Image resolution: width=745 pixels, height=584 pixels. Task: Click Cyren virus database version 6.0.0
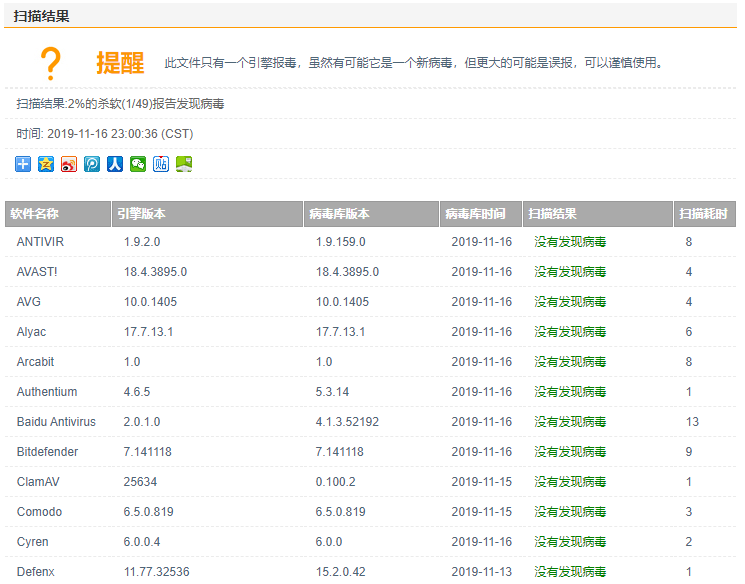point(329,542)
